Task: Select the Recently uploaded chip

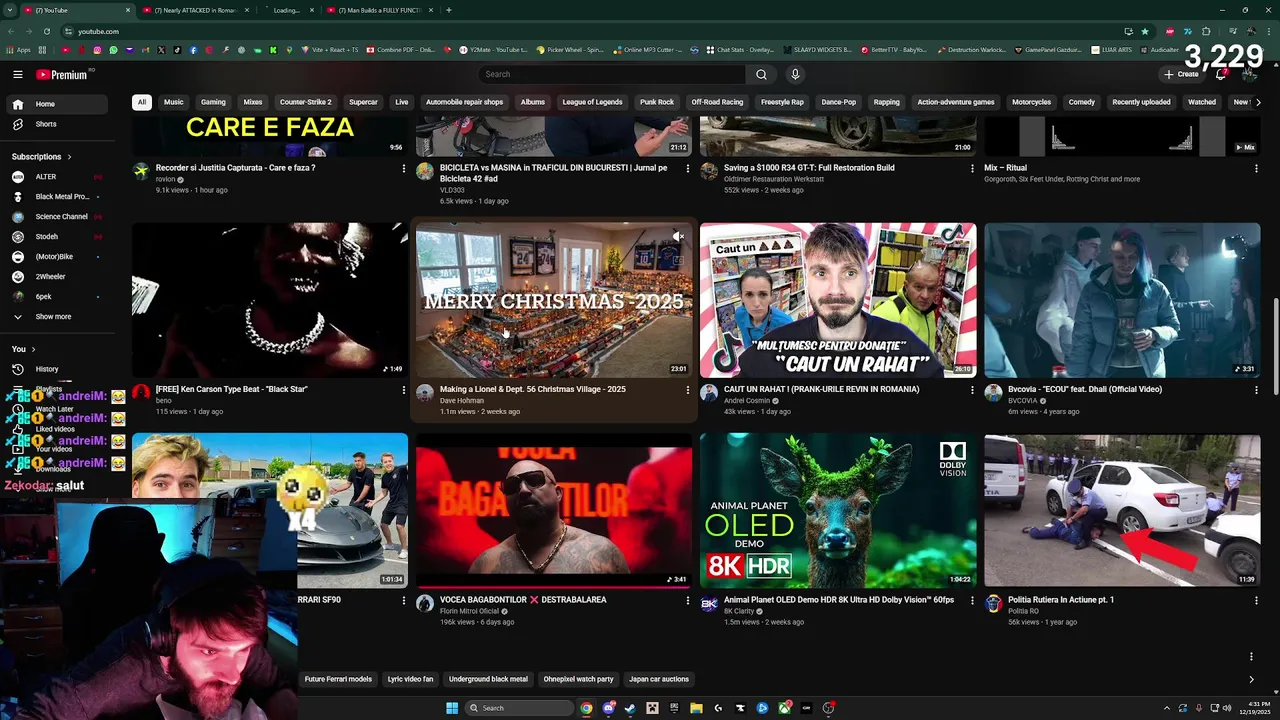Action: (x=1141, y=102)
